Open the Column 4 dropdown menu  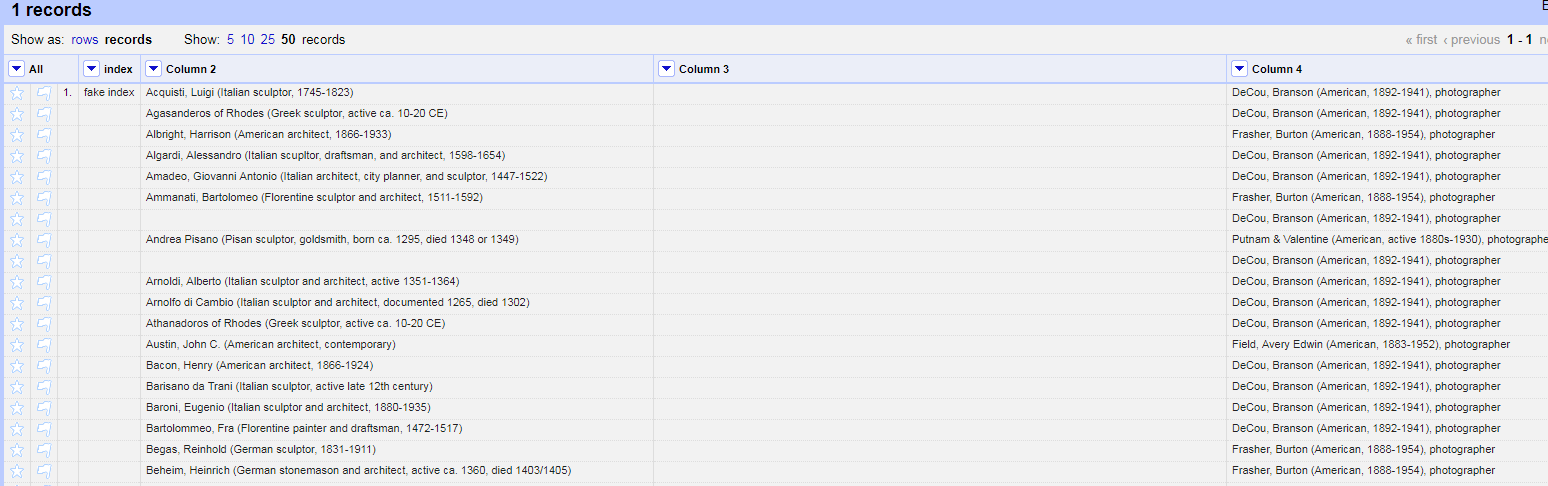1239,69
